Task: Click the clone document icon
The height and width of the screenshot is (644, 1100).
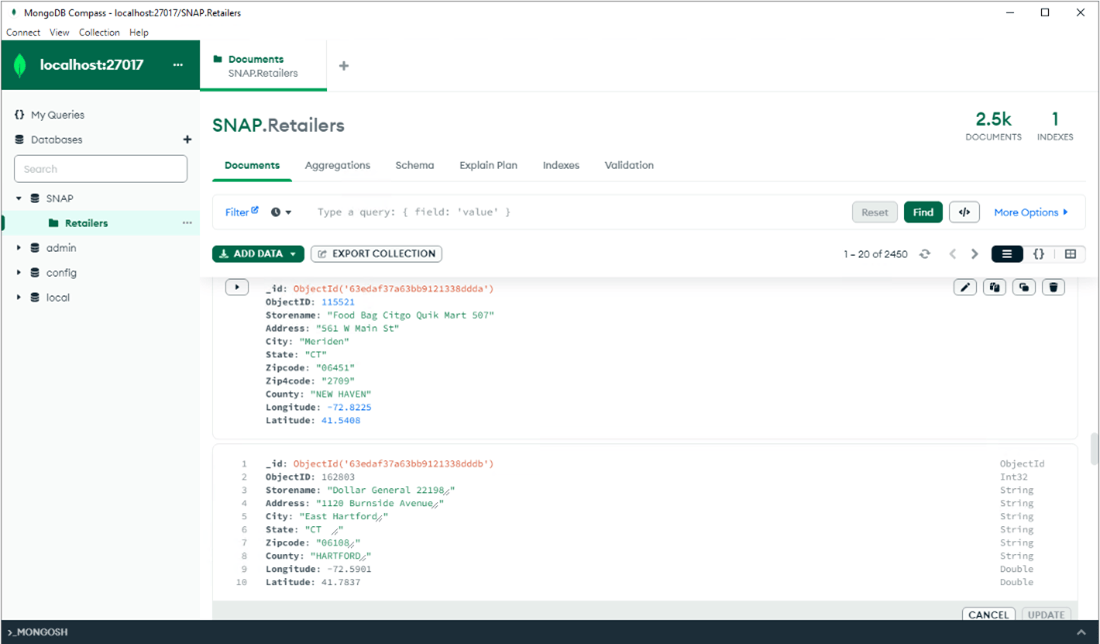Action: pyautogui.click(x=1024, y=288)
